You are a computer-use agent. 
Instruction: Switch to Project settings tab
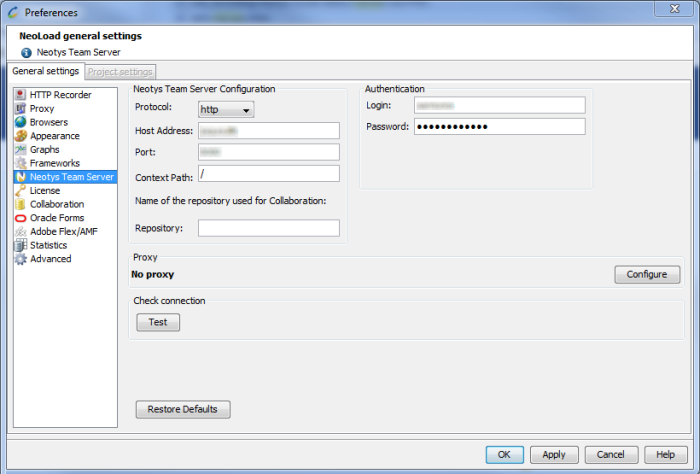pos(120,72)
